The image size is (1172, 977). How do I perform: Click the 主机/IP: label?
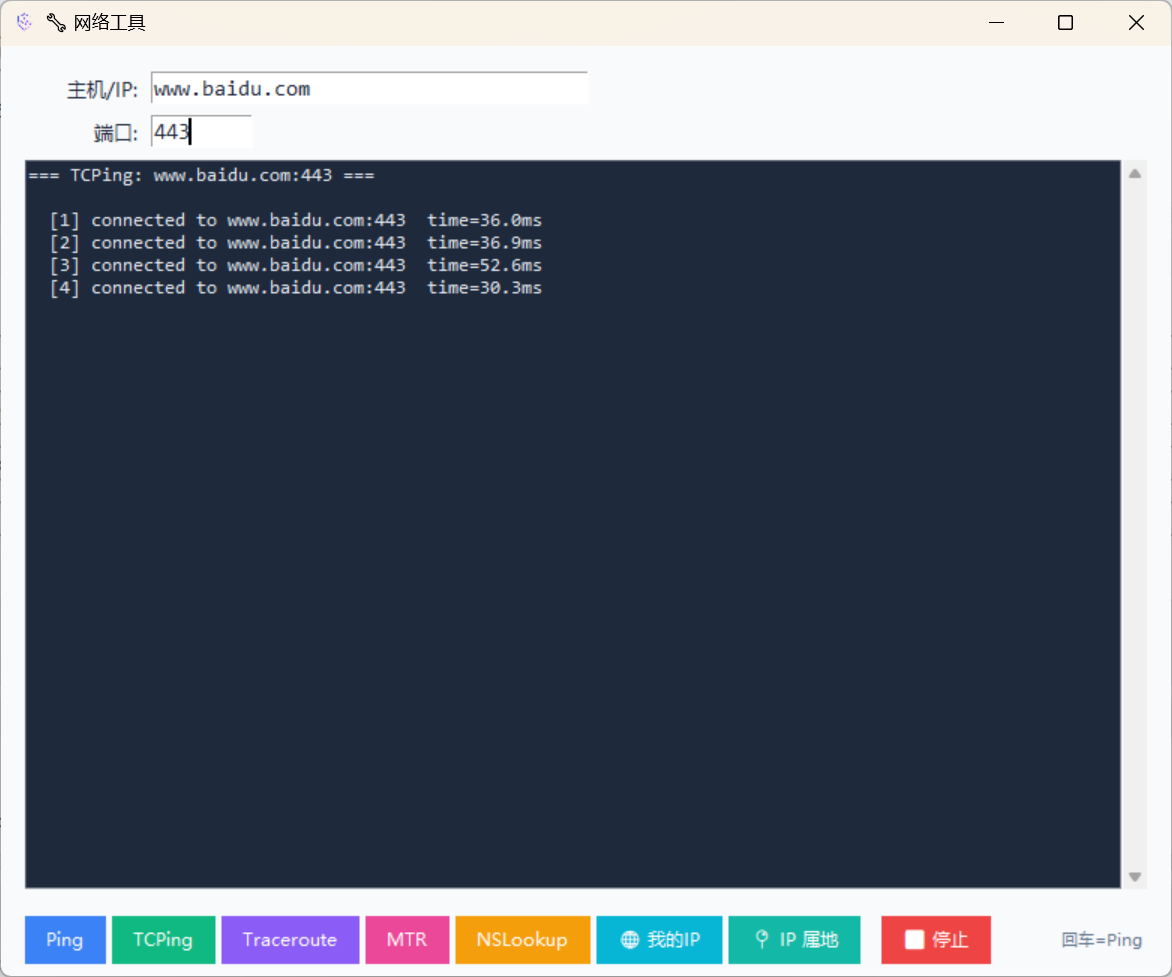click(102, 90)
